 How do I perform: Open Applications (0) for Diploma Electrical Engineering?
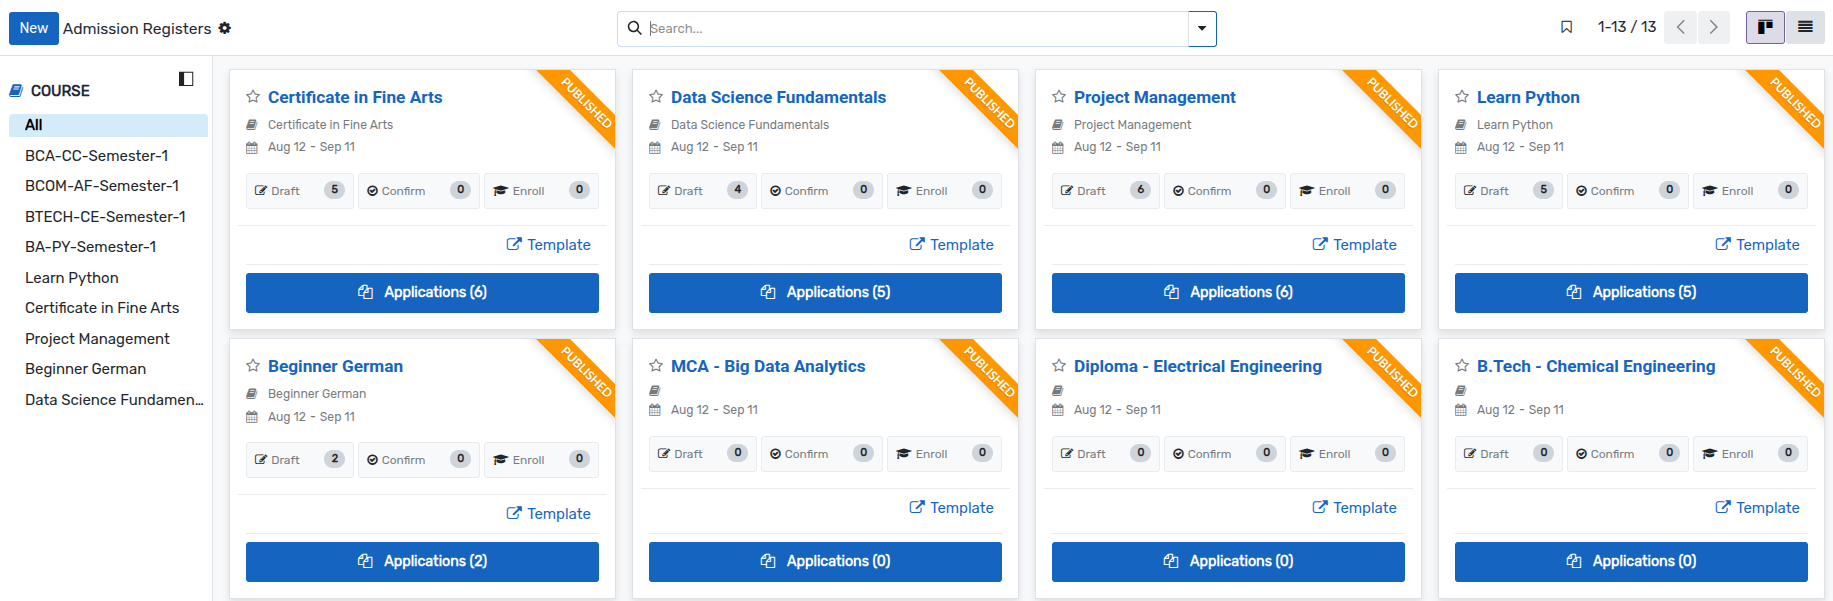[x=1228, y=561]
